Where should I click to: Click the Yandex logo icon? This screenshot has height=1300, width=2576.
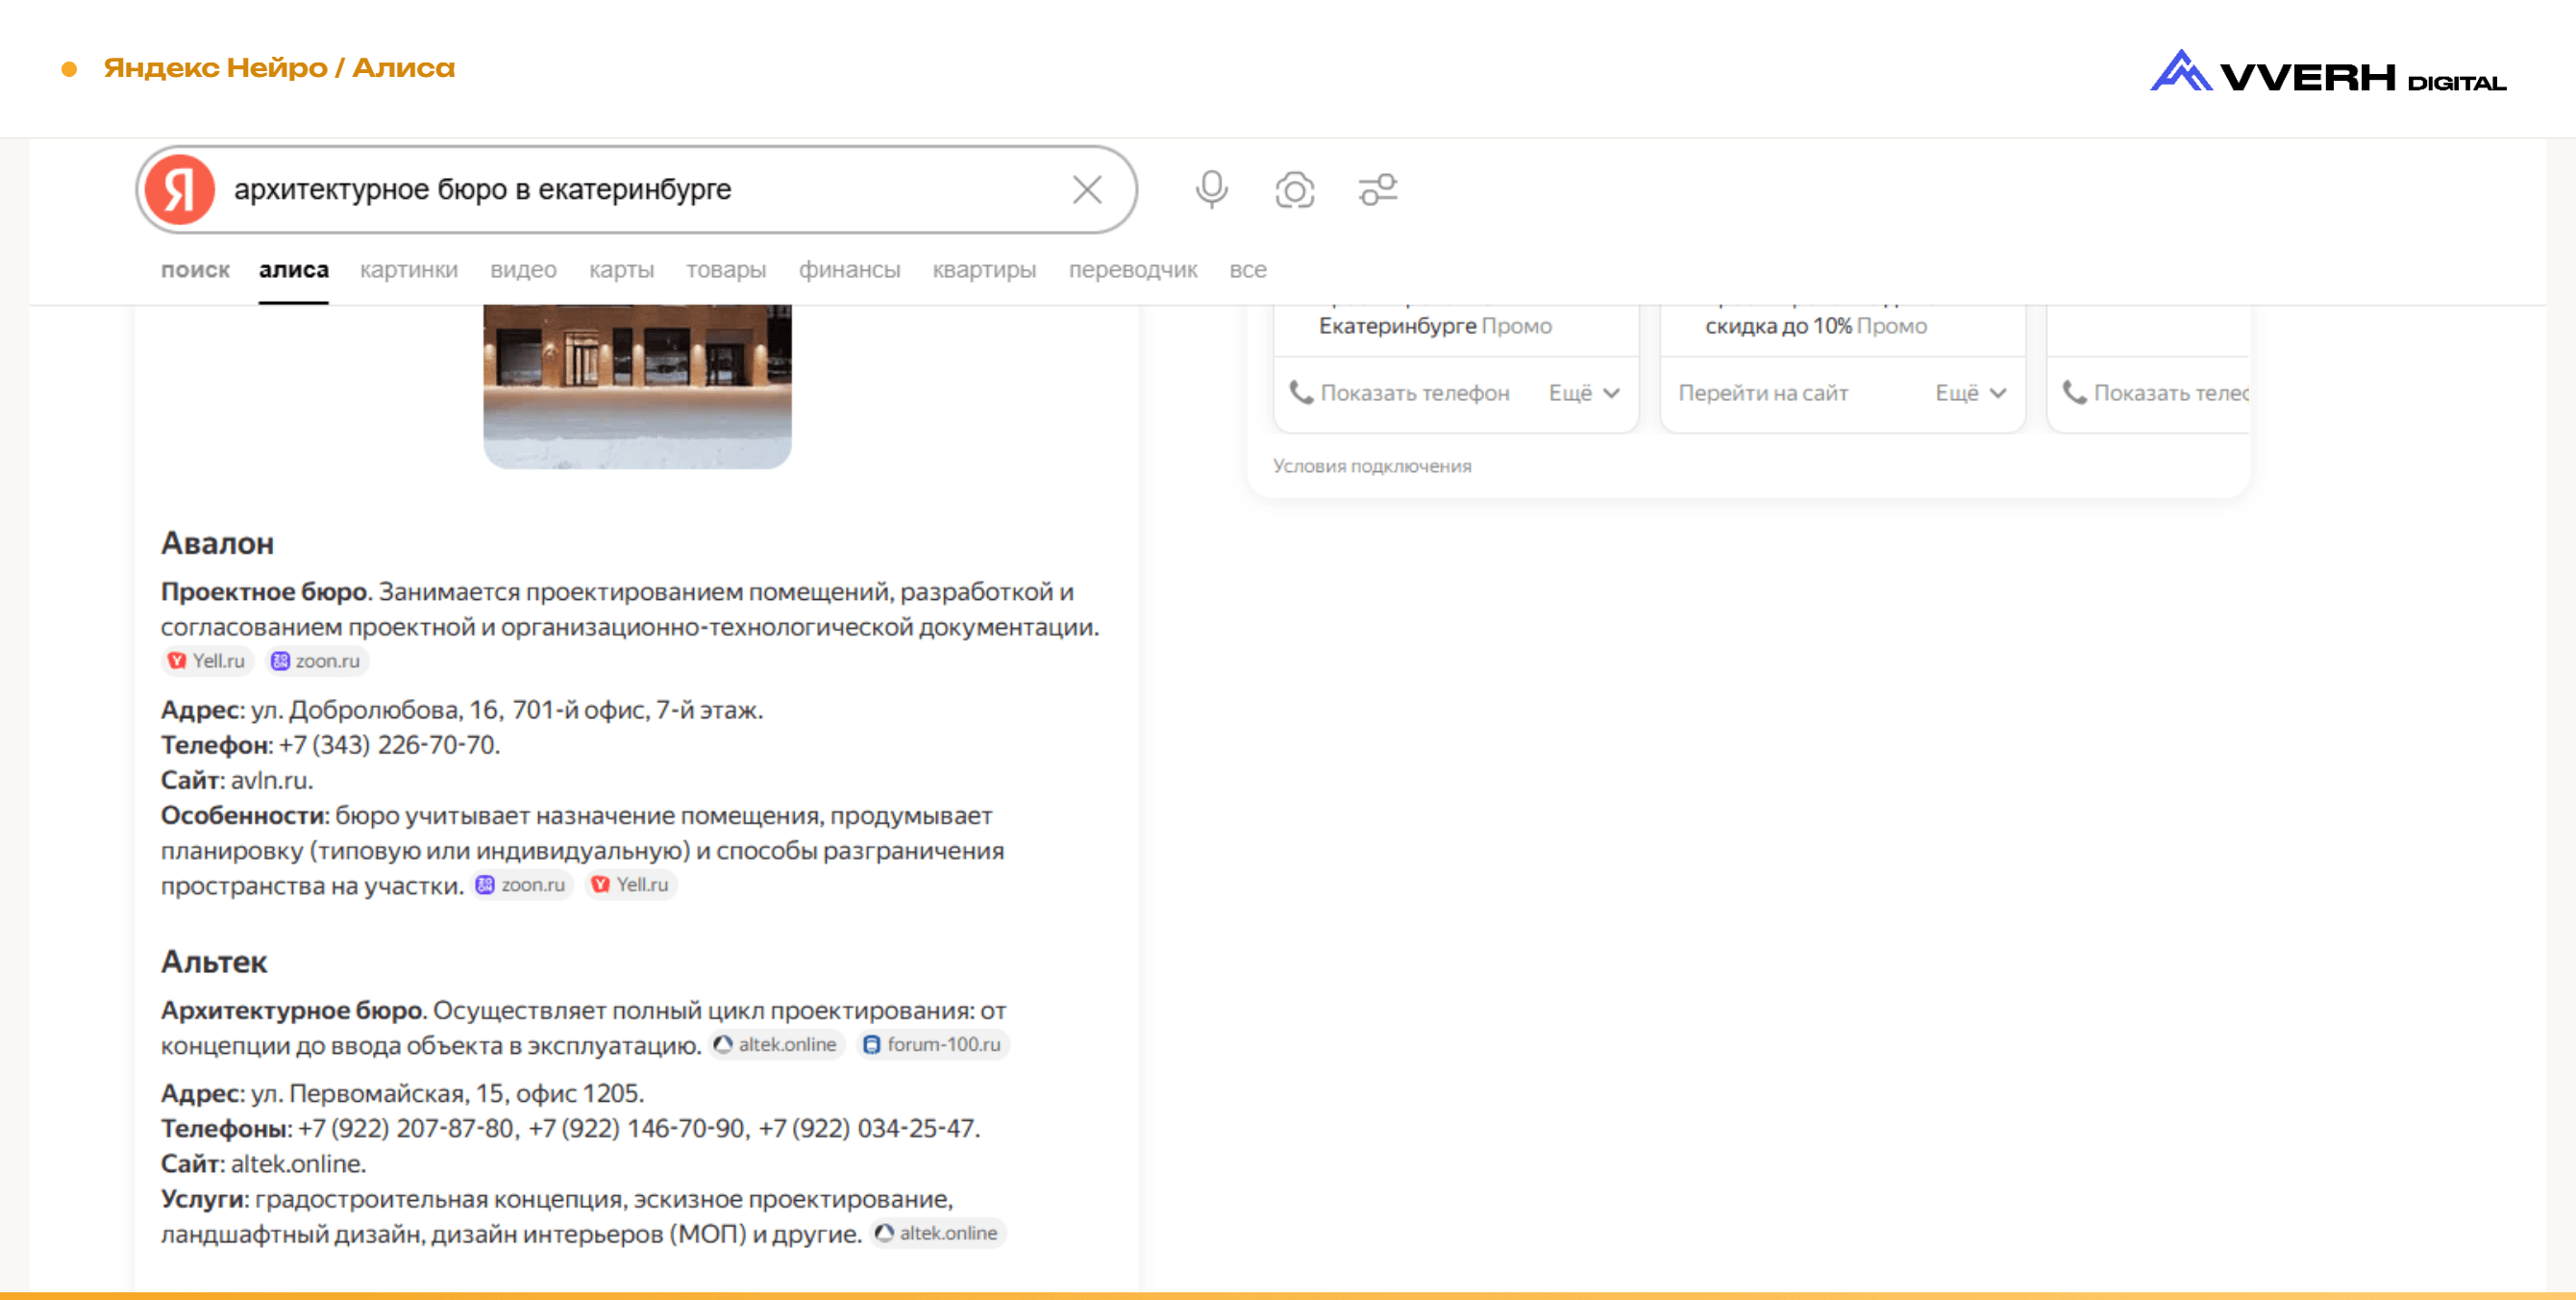(x=180, y=189)
